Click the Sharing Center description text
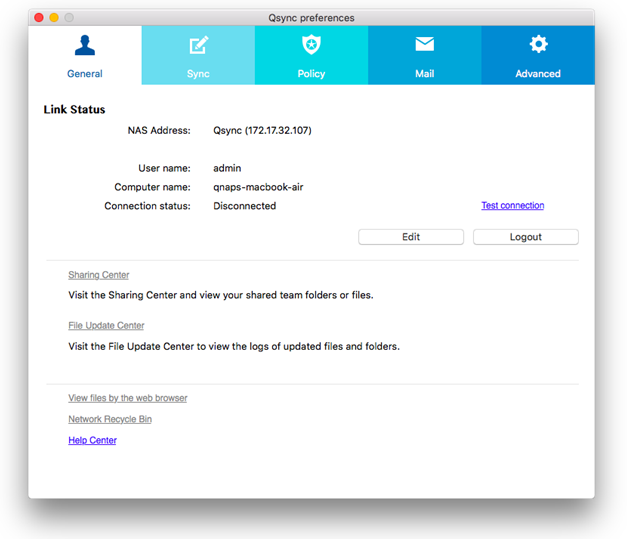Viewport: 627px width, 539px height. (221, 295)
